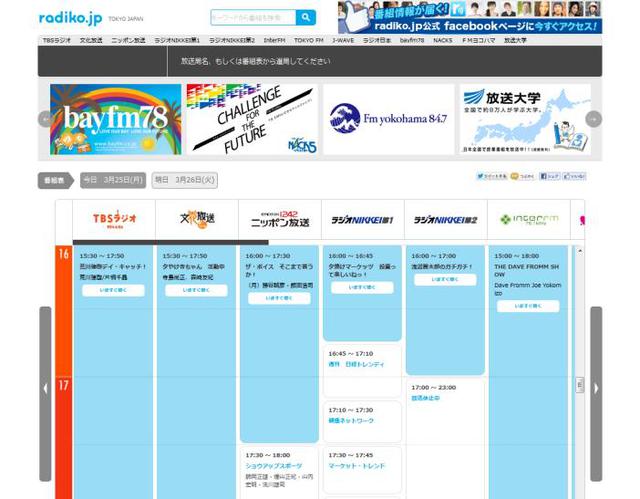The height and width of the screenshot is (499, 640).
Task: Open the NACK5 Challenge for the Future banner
Action: point(252,120)
